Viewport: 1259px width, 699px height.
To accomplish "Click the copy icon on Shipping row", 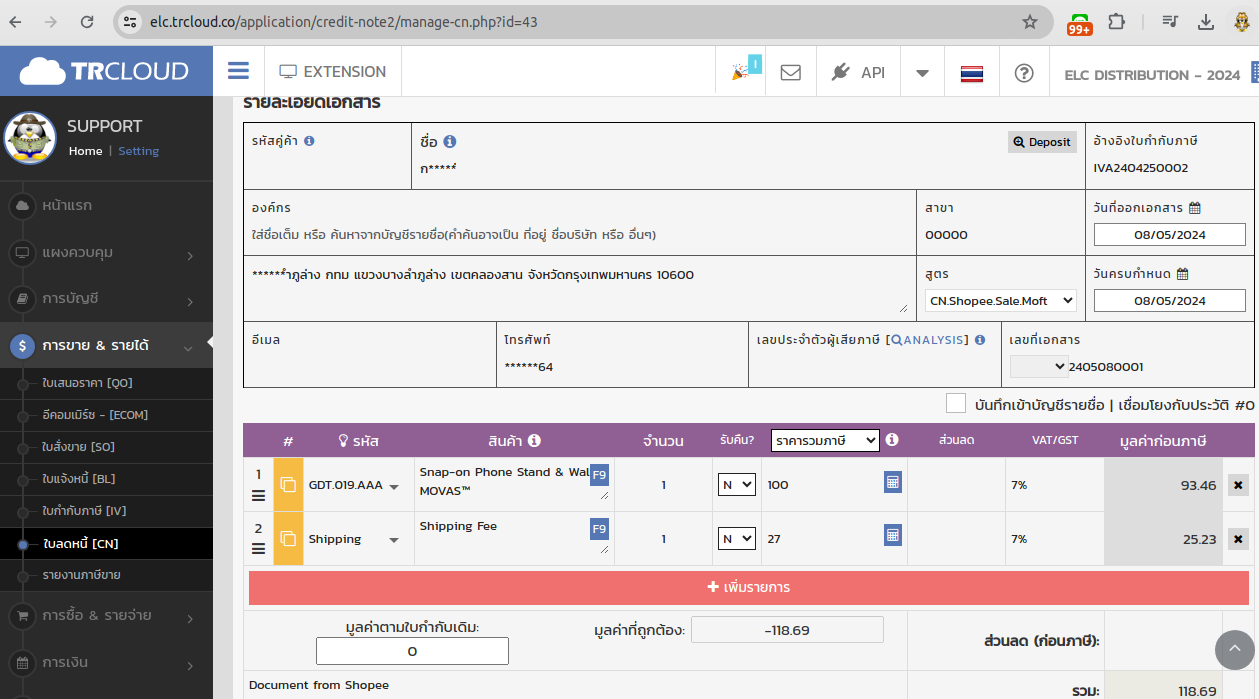I will (288, 539).
